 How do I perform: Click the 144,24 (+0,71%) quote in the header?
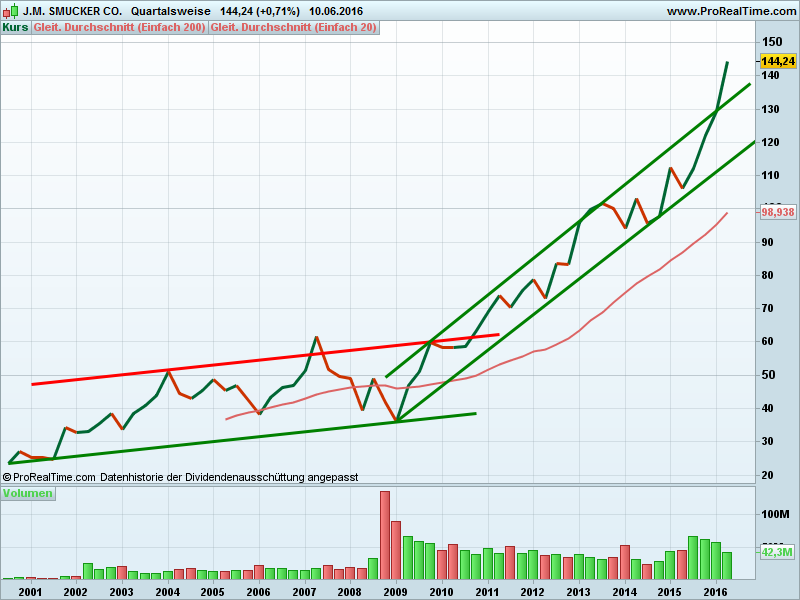point(260,11)
